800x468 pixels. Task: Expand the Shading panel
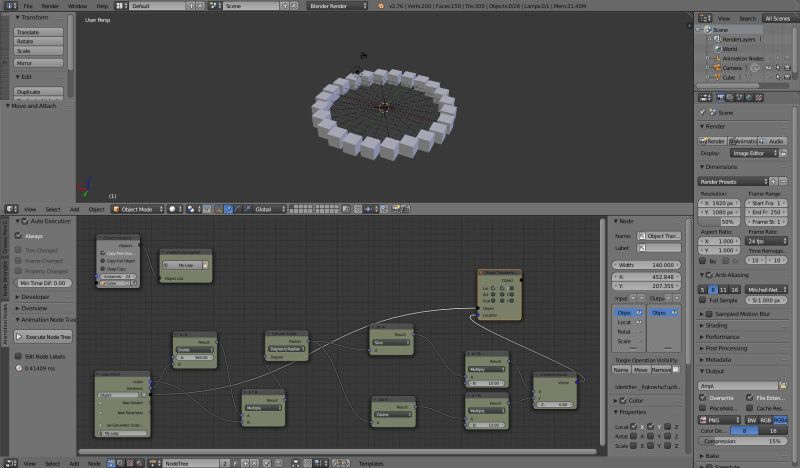(716, 325)
